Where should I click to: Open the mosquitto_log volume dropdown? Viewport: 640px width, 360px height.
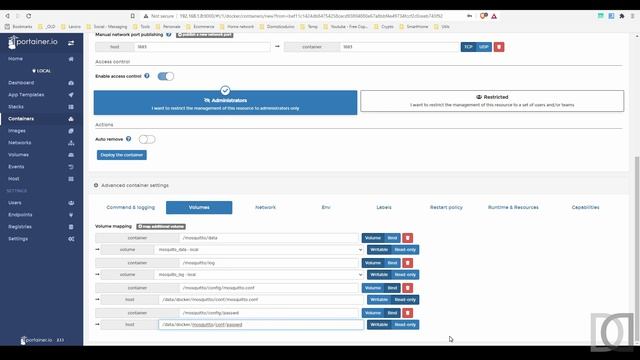point(259,275)
